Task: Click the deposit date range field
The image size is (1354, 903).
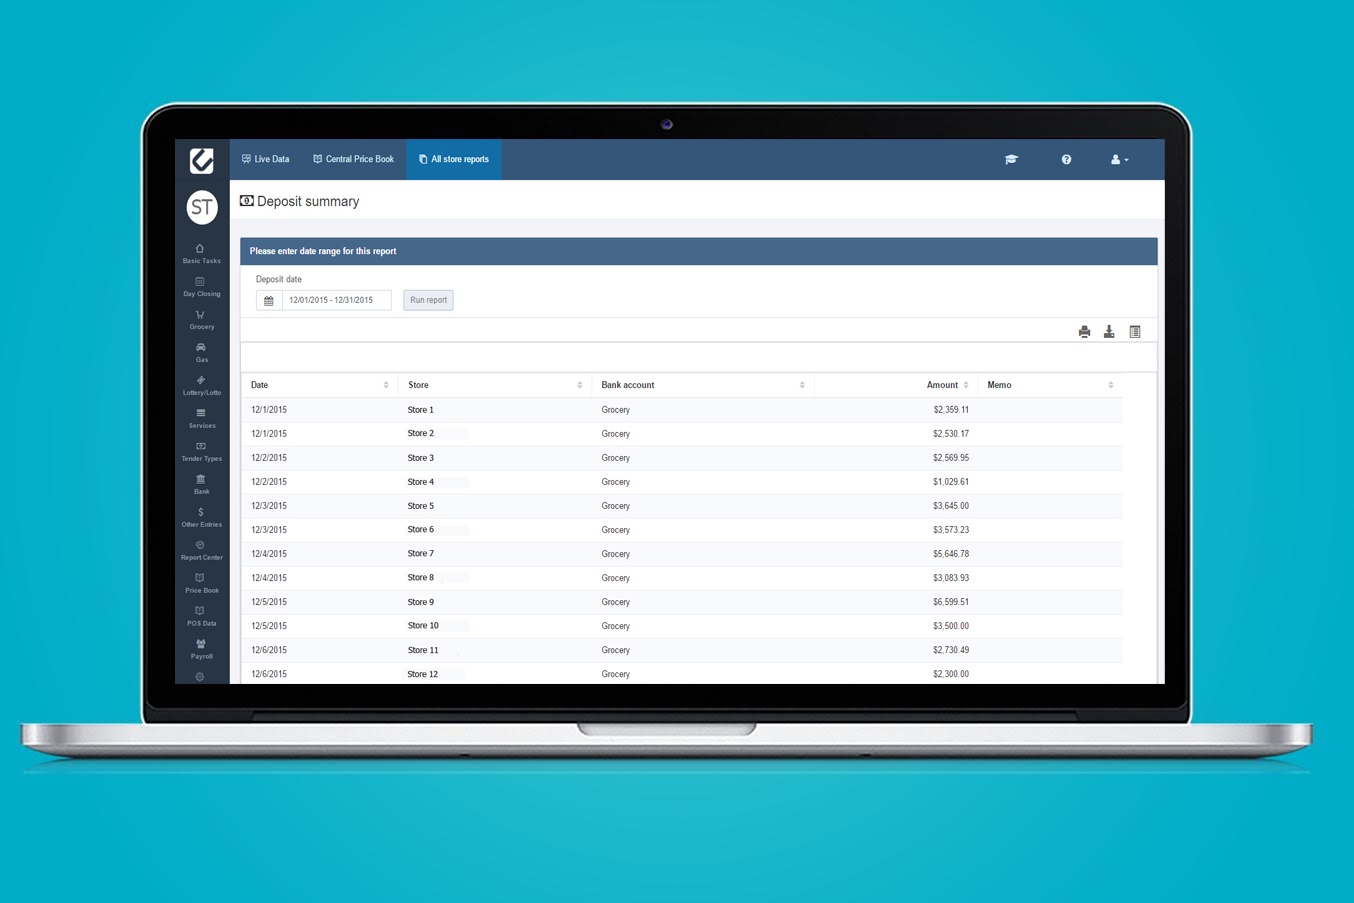Action: [x=336, y=300]
